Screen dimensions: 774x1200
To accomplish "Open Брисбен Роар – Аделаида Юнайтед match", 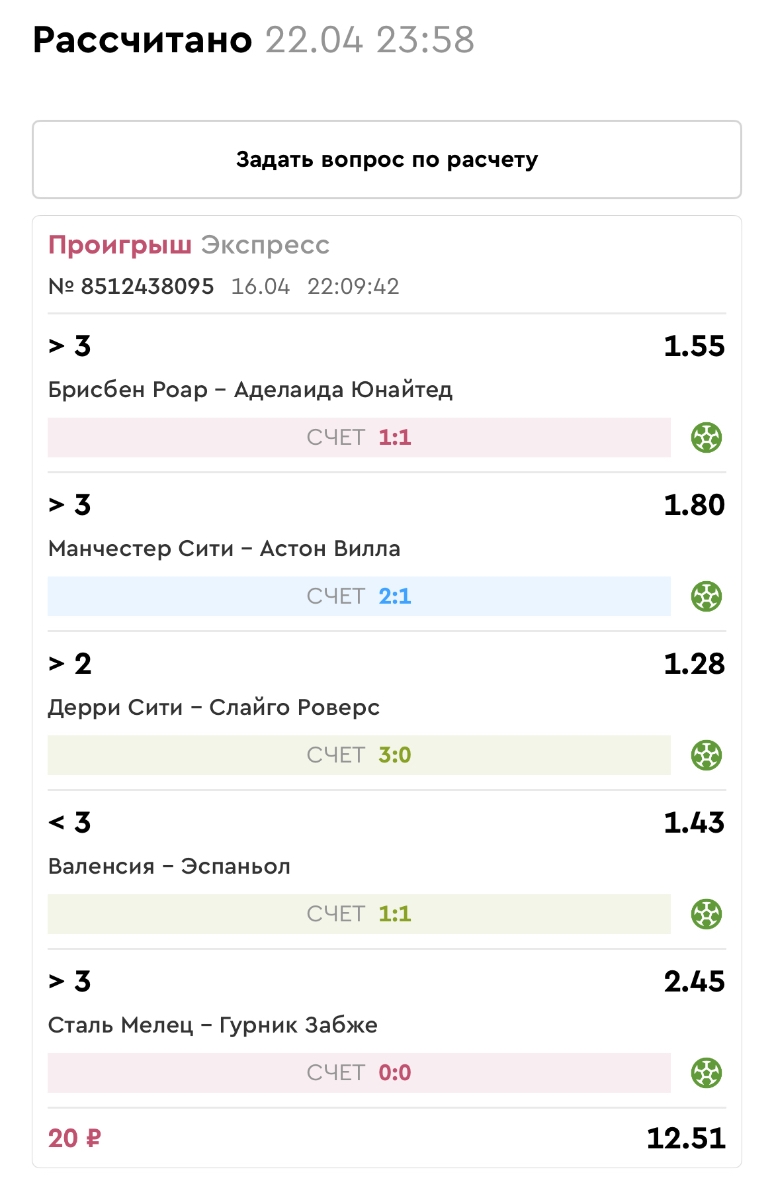I will click(x=250, y=390).
